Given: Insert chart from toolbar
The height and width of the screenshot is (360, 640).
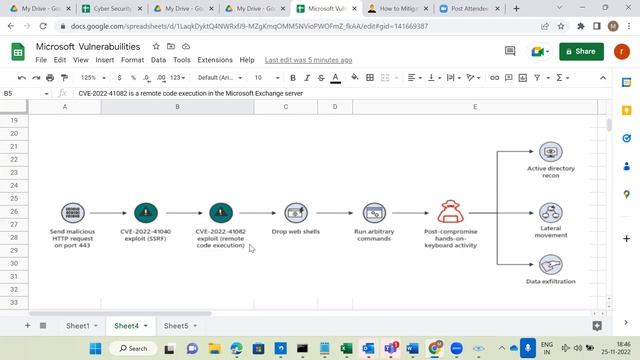Looking at the screenshot, I should pyautogui.click(x=523, y=78).
